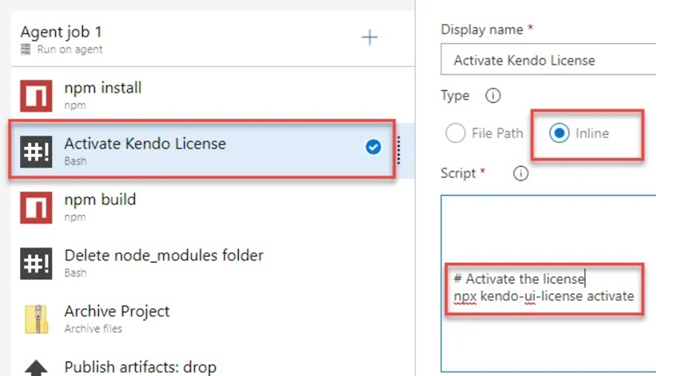This screenshot has height=376, width=673.
Task: Select the Activate Kendo License task title
Action: [145, 144]
